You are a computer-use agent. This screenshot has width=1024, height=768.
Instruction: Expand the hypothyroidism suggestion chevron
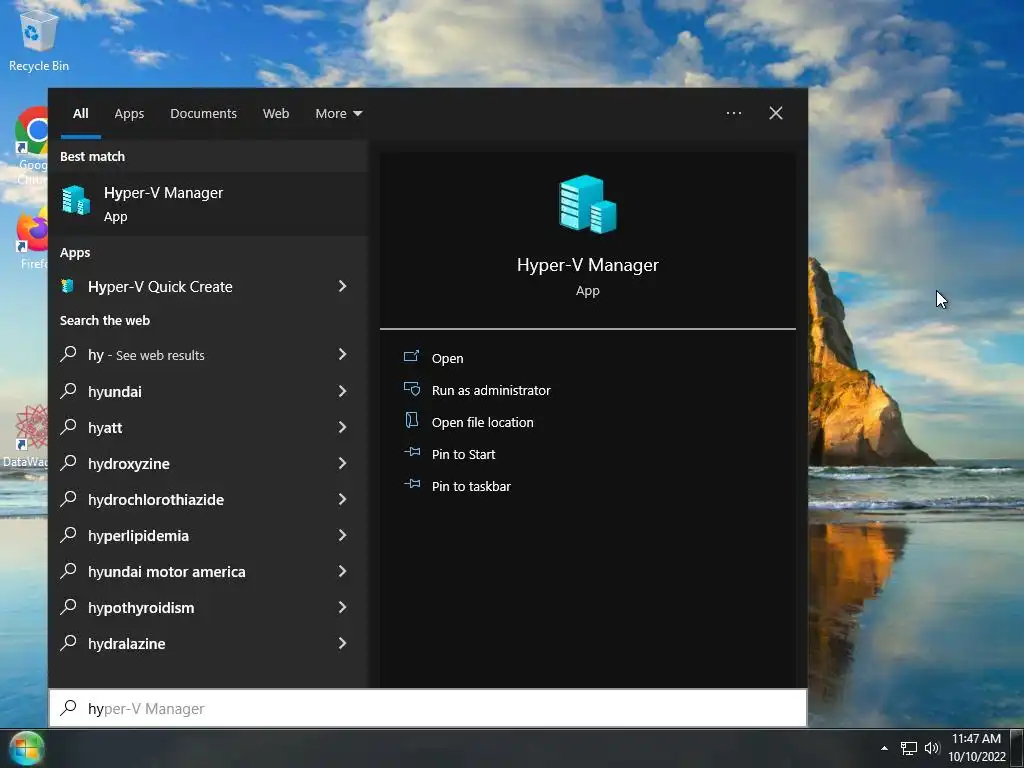[x=342, y=607]
